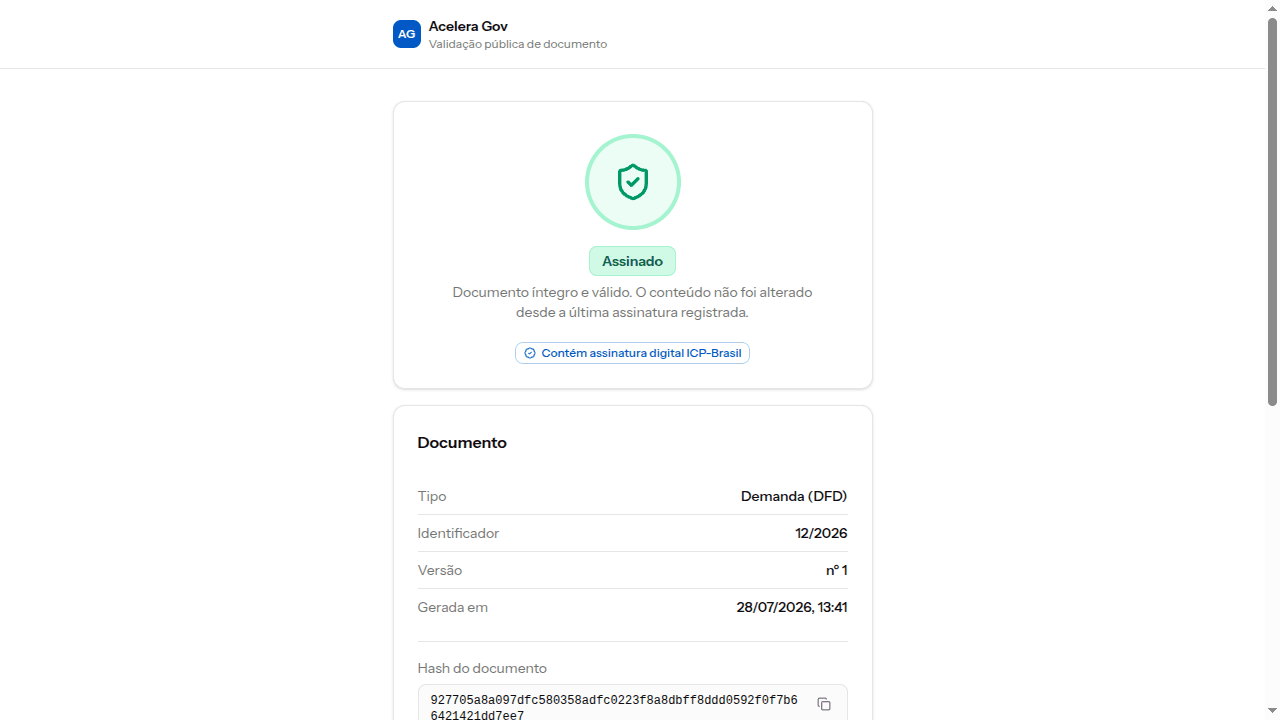Click the green shield check icon

pyautogui.click(x=632, y=182)
